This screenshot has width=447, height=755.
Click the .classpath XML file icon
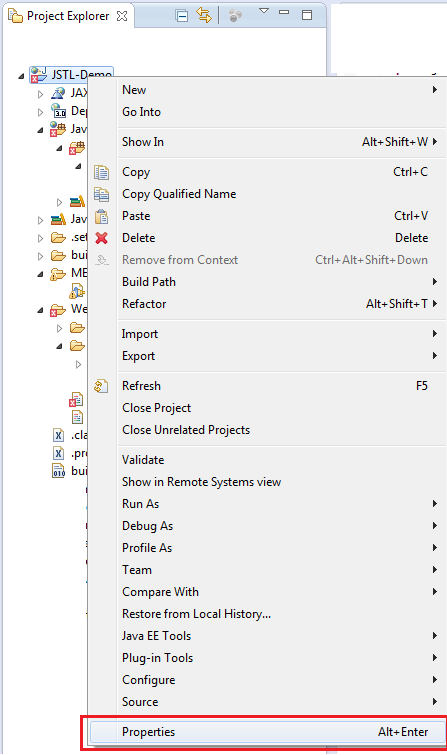tap(58, 435)
